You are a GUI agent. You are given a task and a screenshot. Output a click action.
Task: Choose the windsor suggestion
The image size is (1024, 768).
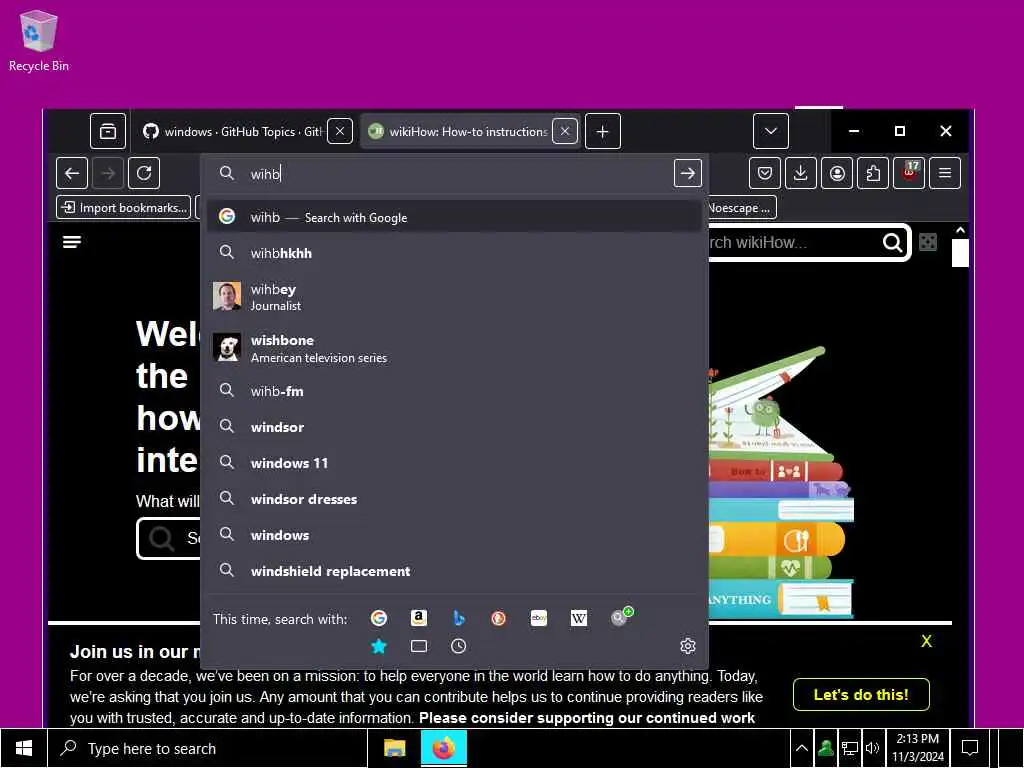click(x=455, y=426)
